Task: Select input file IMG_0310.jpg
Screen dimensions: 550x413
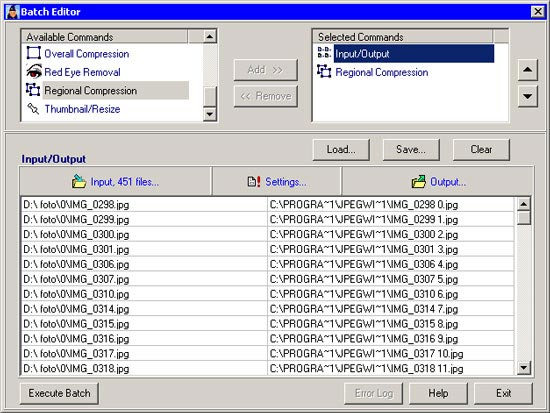Action: [x=144, y=294]
